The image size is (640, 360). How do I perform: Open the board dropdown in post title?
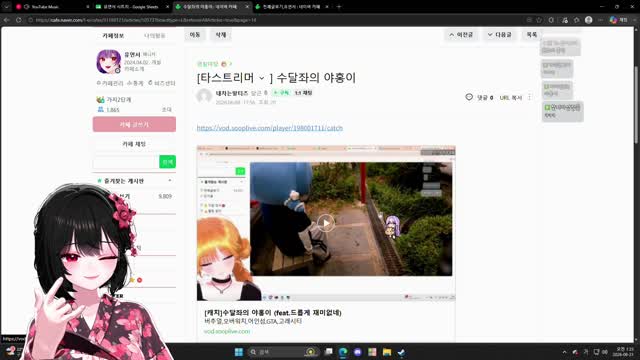coord(262,78)
